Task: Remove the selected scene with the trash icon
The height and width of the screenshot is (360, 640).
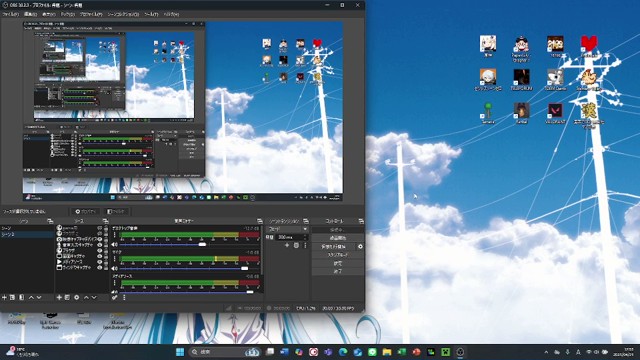Action: point(12,298)
